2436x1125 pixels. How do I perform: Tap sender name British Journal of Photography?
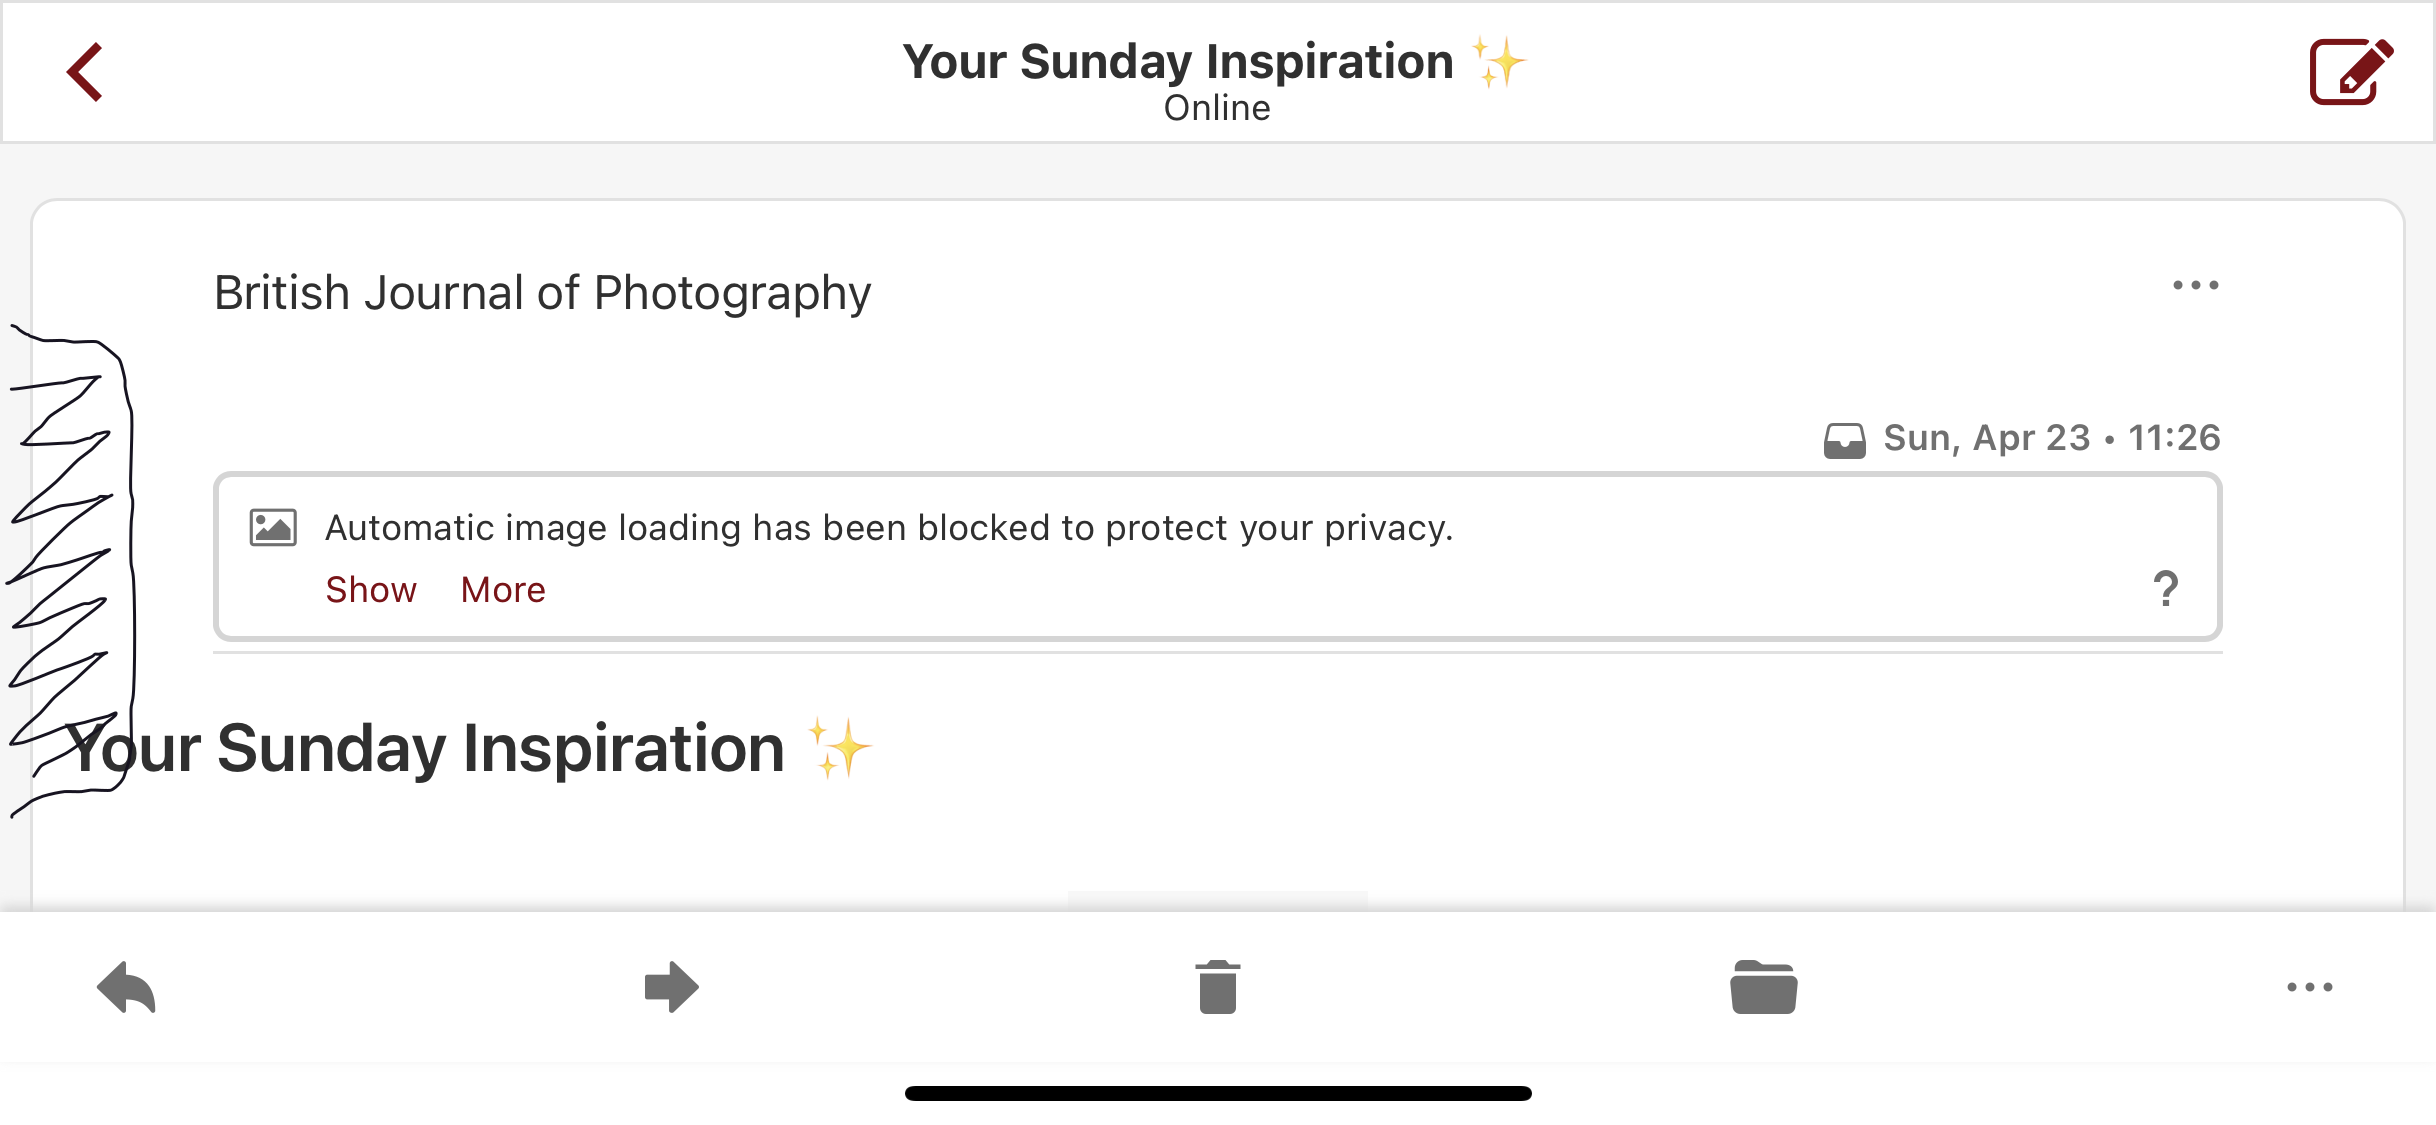tap(543, 293)
